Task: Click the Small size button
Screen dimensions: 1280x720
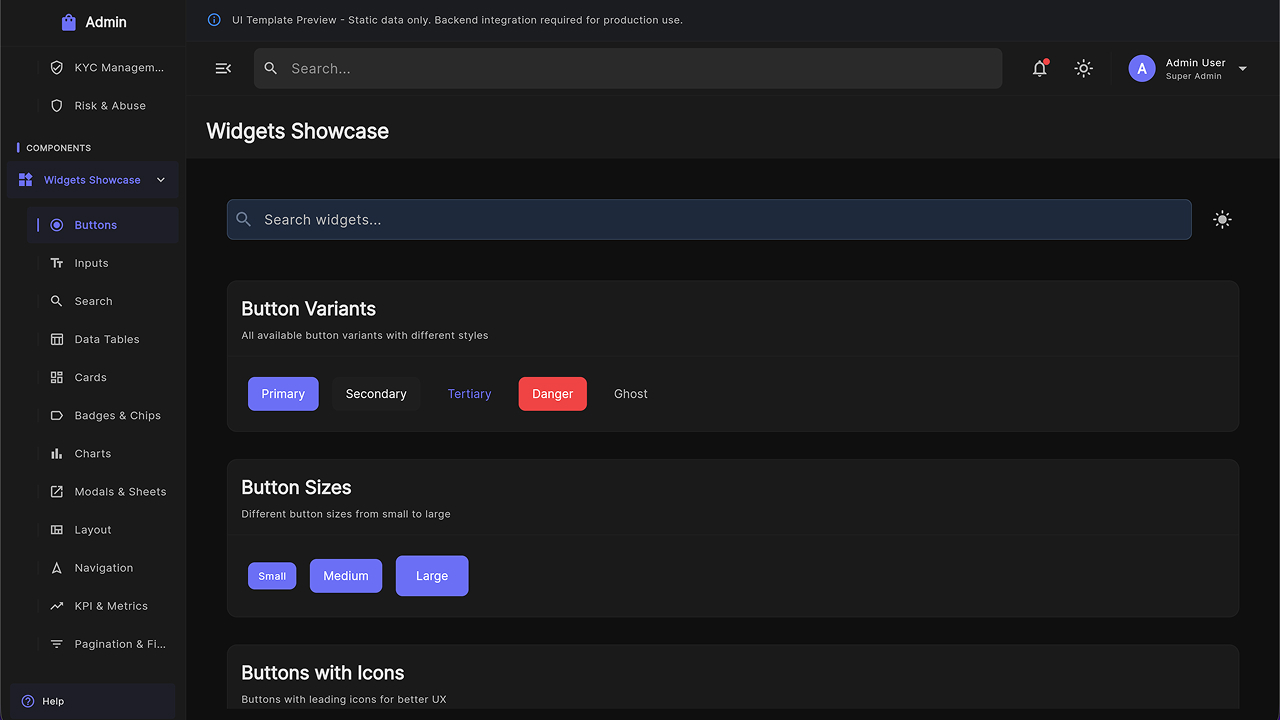Action: click(x=272, y=576)
